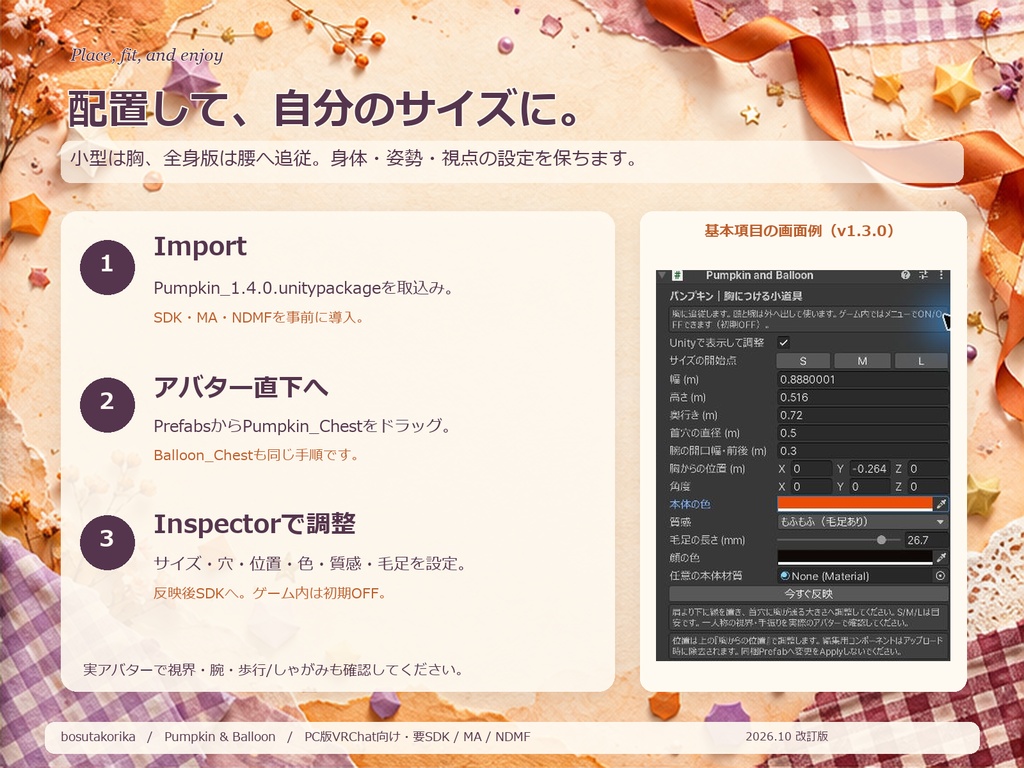Click the 首穴の直径 field showing 0.5

[862, 433]
